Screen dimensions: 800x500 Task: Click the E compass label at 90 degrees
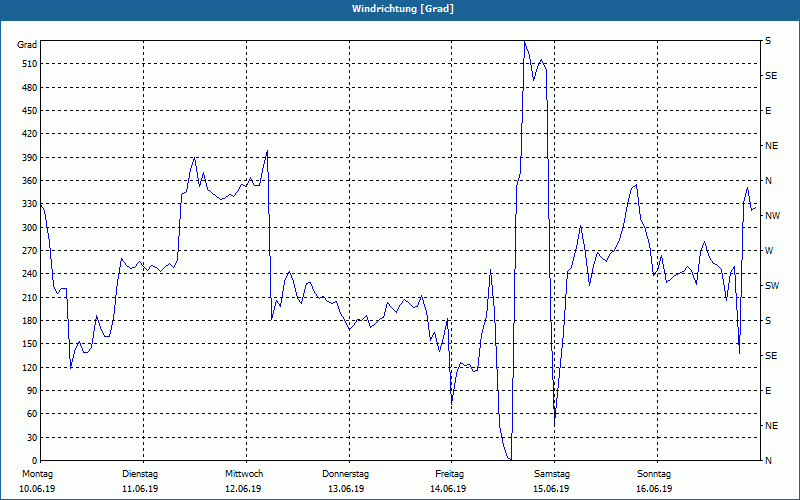tap(768, 391)
